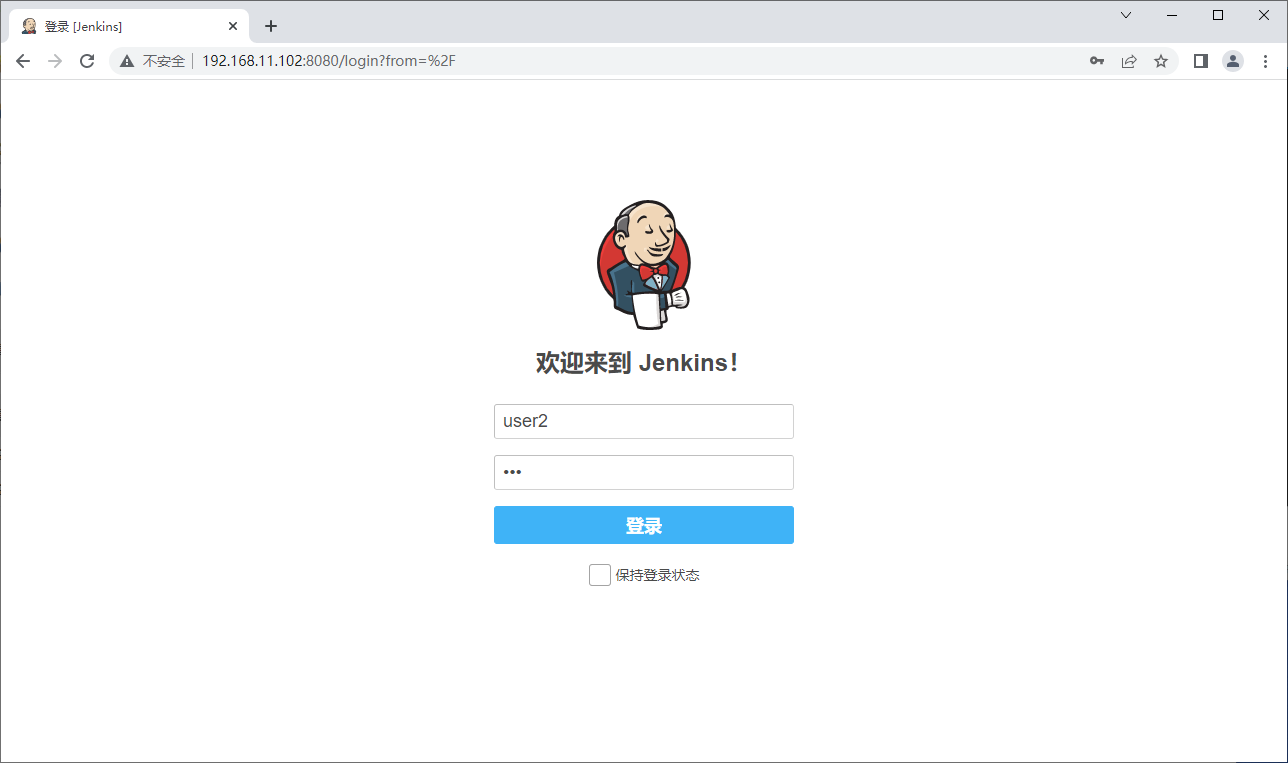Click the Jenkins butler logo
This screenshot has width=1288, height=763.
[x=644, y=264]
